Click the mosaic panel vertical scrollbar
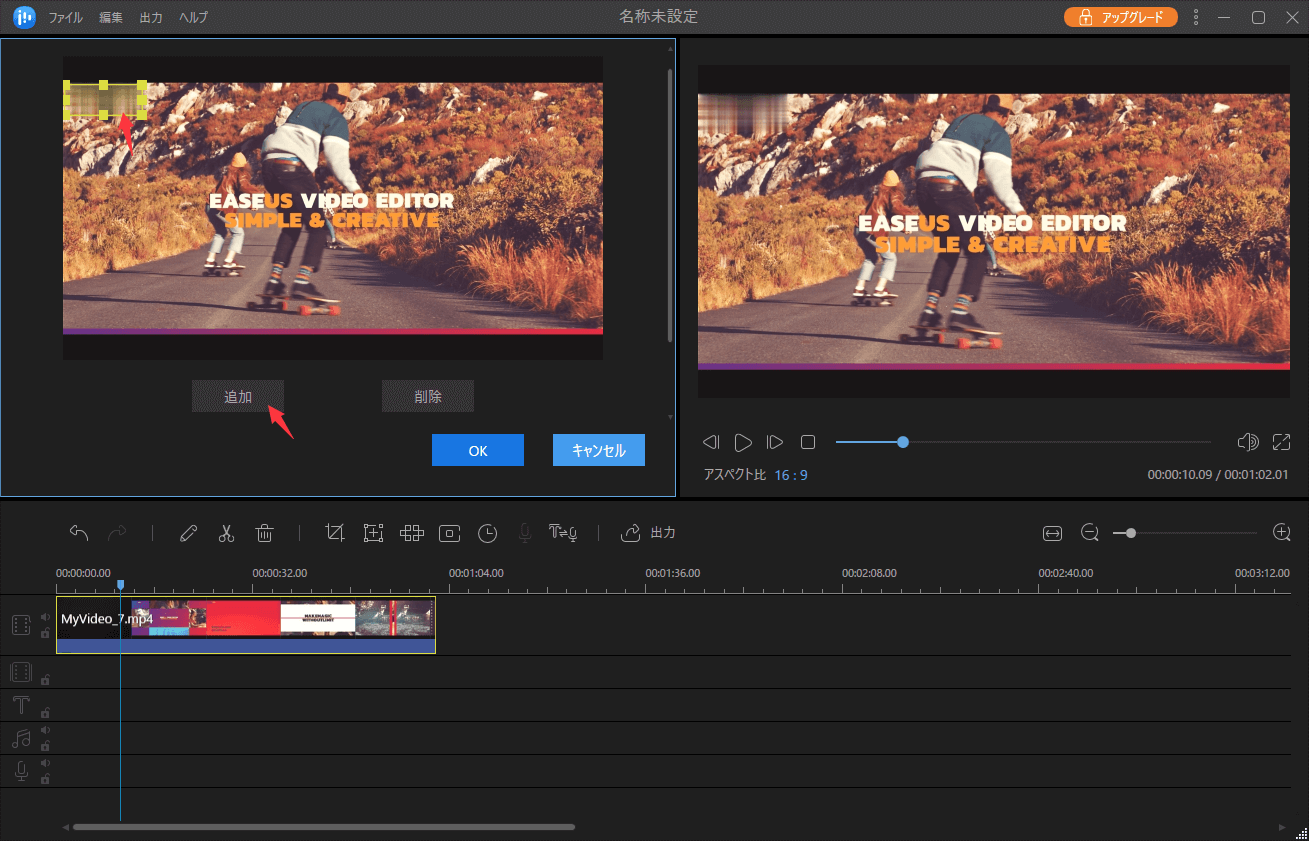 click(x=670, y=207)
